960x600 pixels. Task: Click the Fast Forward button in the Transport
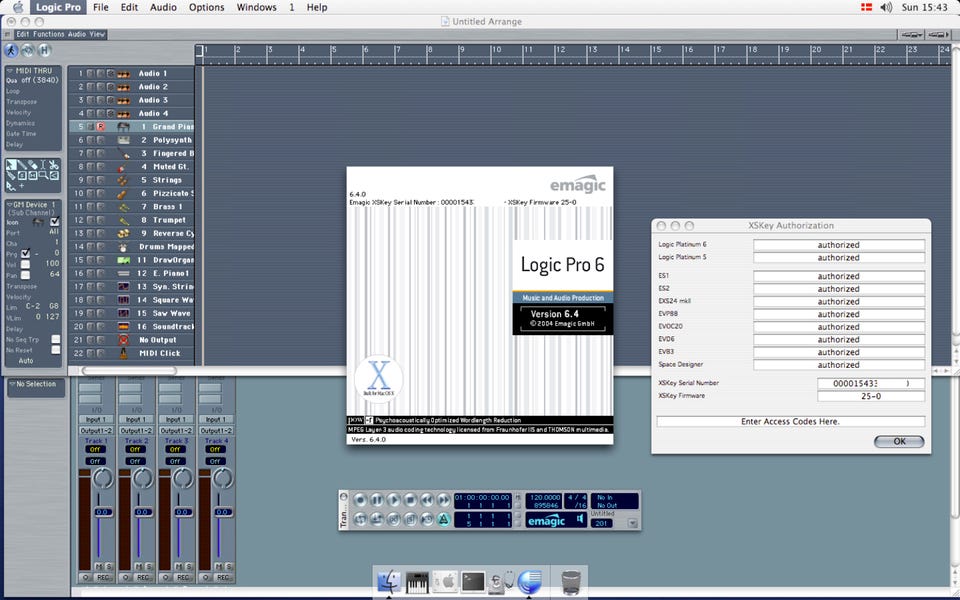(x=443, y=500)
